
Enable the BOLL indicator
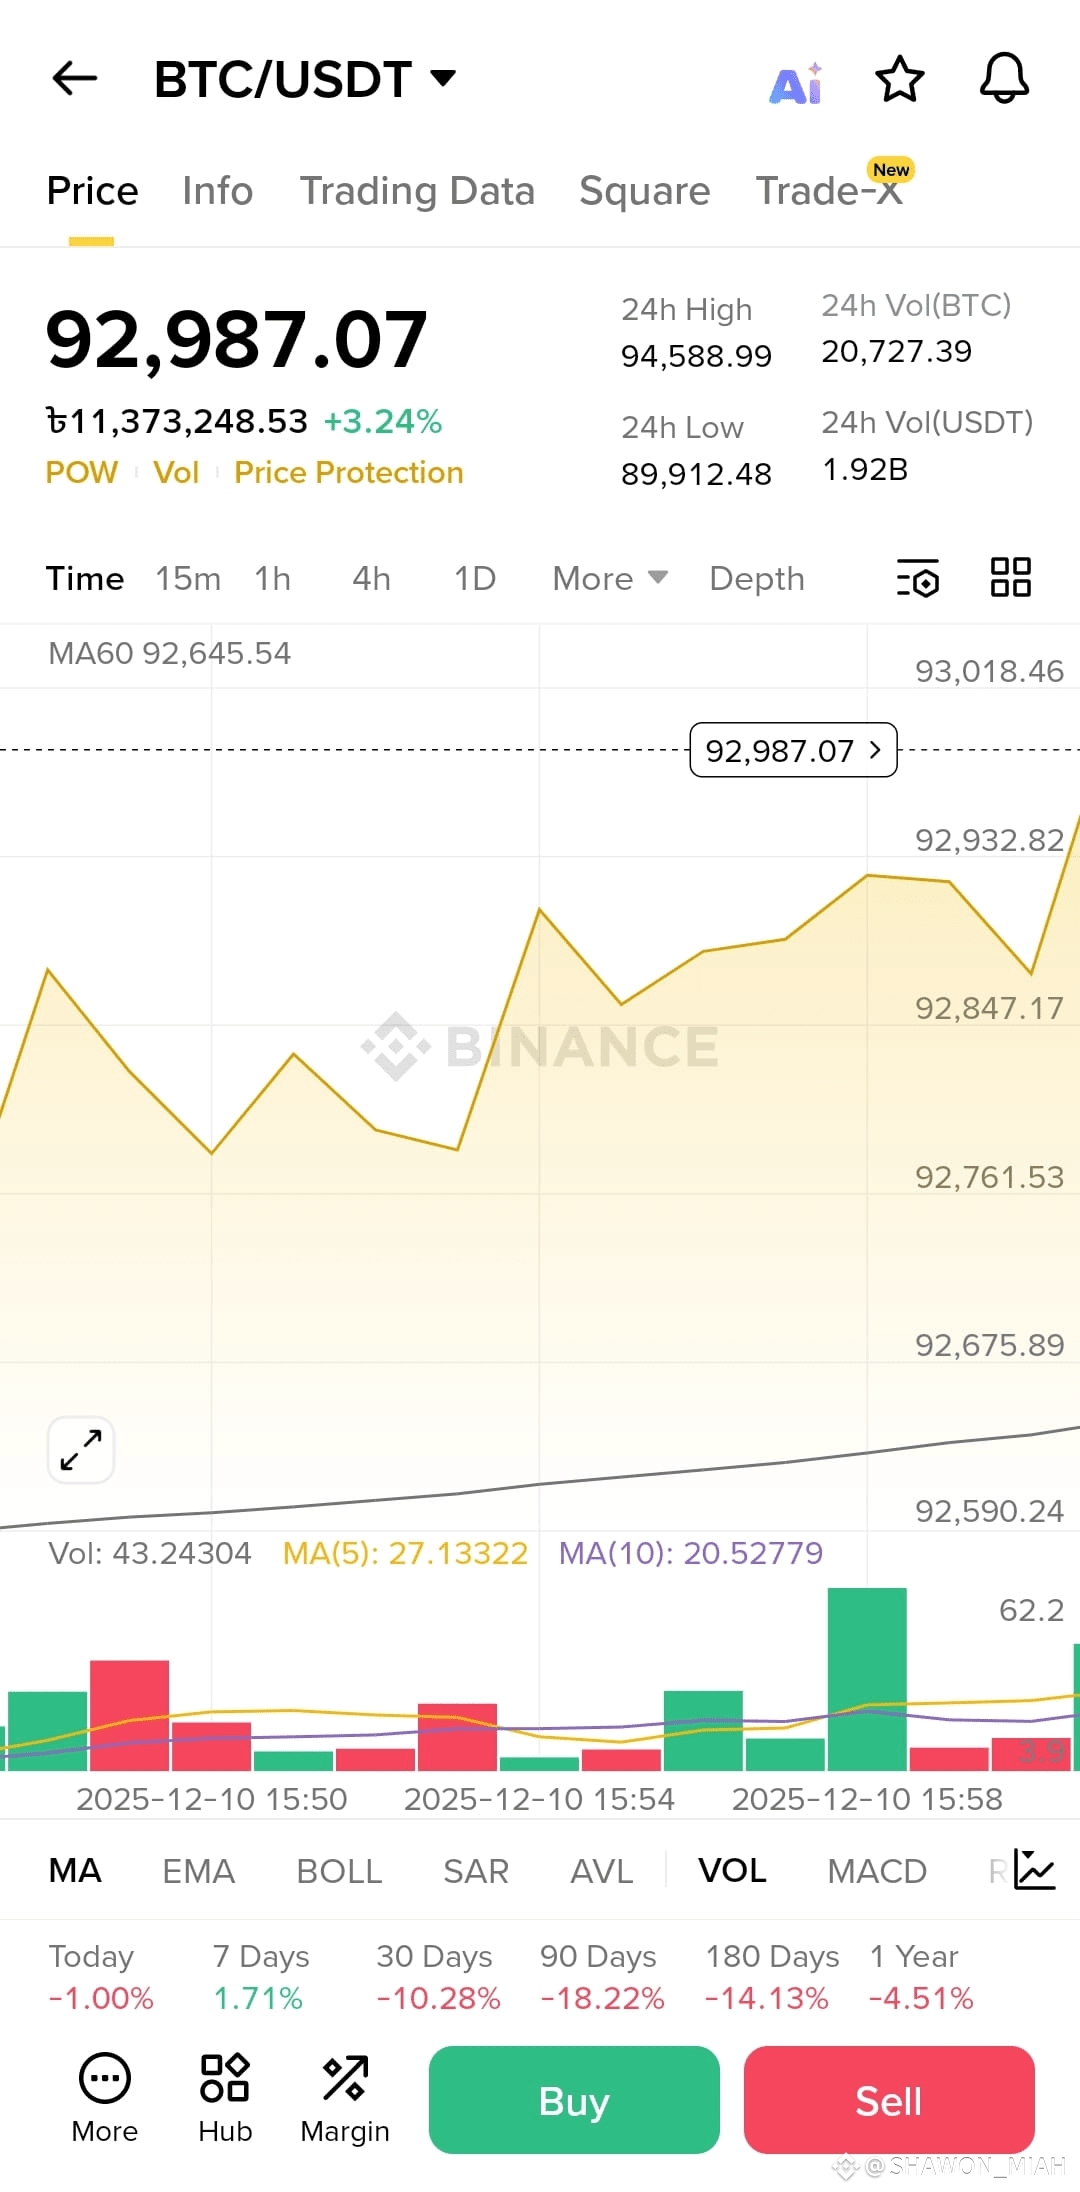339,1871
